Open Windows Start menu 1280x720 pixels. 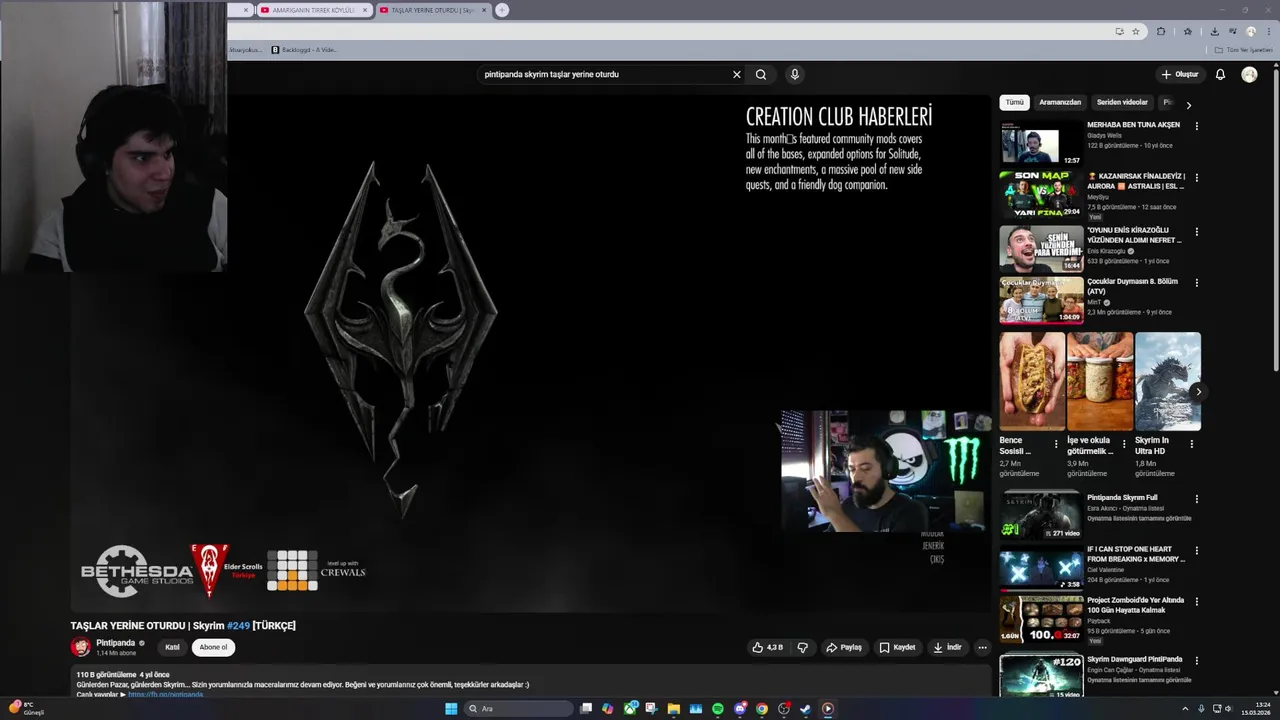451,709
